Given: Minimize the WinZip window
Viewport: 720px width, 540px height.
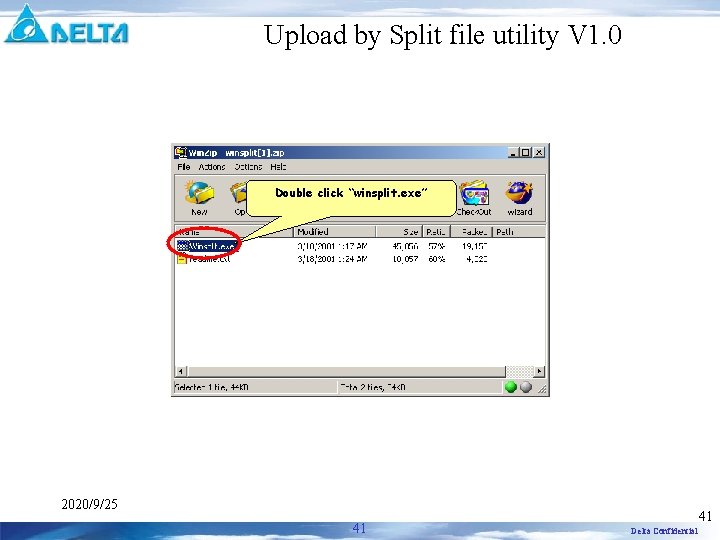Looking at the screenshot, I should [x=513, y=152].
